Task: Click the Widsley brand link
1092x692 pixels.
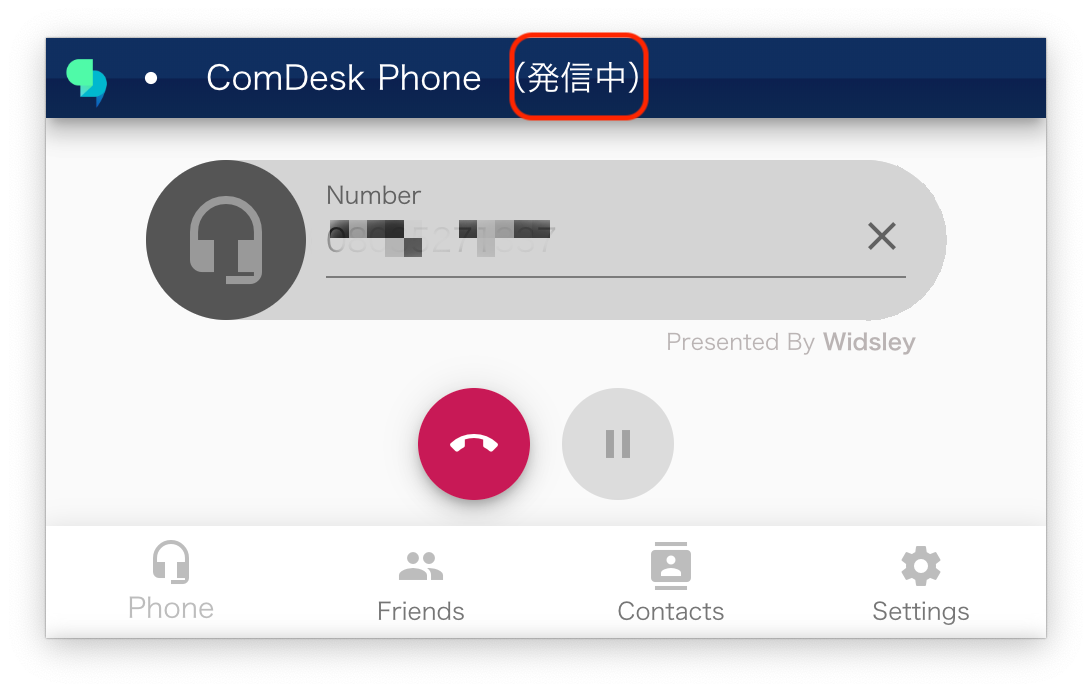Action: click(869, 342)
